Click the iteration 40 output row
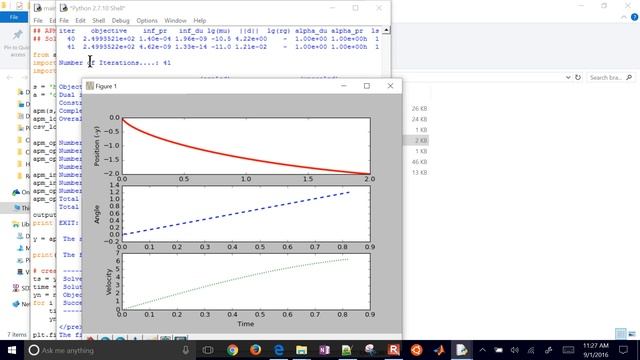The height and width of the screenshot is (360, 640). click(x=223, y=39)
